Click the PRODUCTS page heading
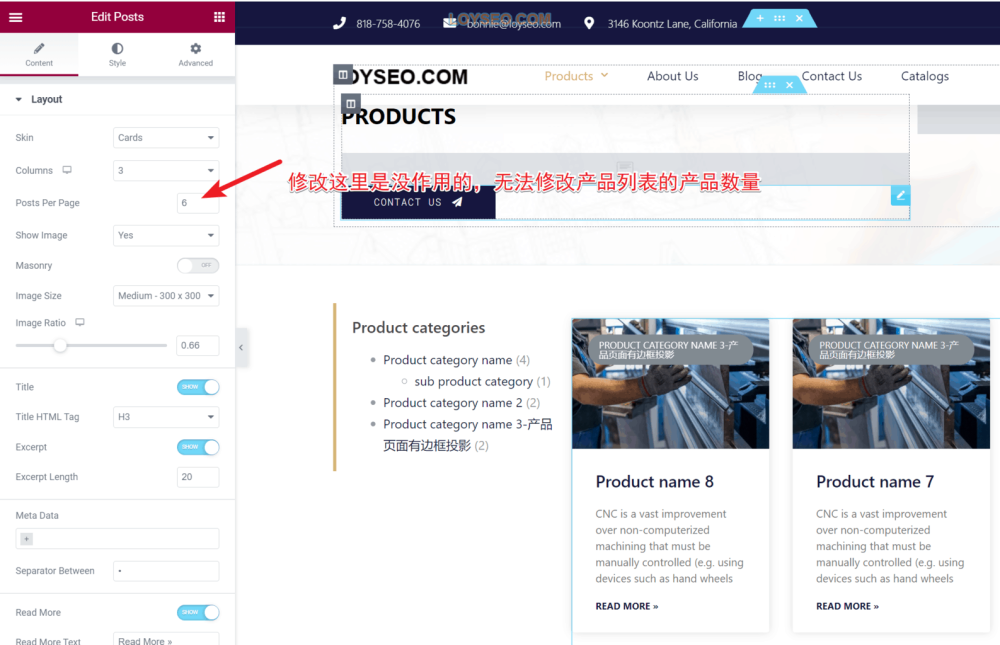This screenshot has height=645, width=1000. pyautogui.click(x=399, y=117)
